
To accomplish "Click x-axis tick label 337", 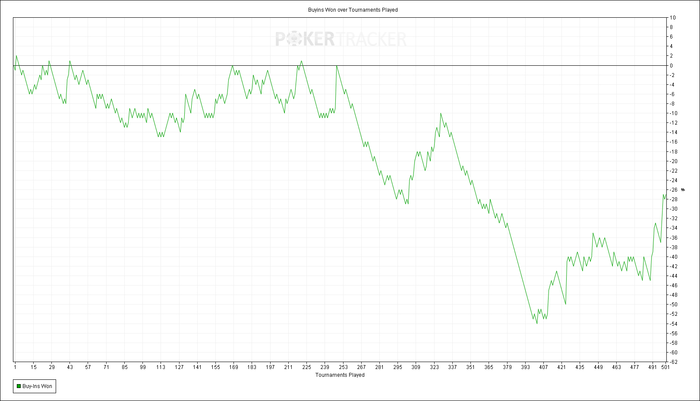I will 452,367.
